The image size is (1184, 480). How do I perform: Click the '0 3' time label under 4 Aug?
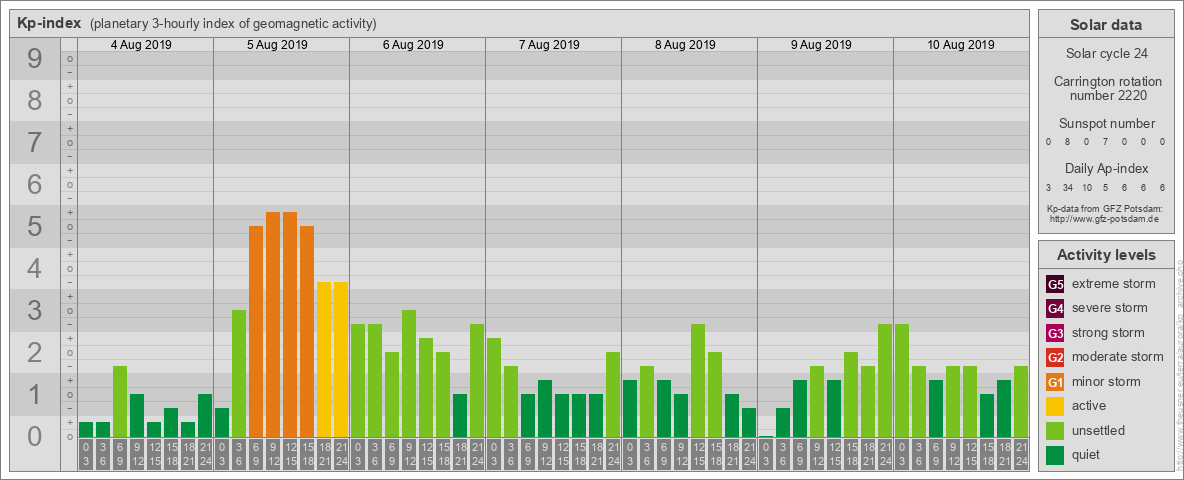tap(86, 455)
